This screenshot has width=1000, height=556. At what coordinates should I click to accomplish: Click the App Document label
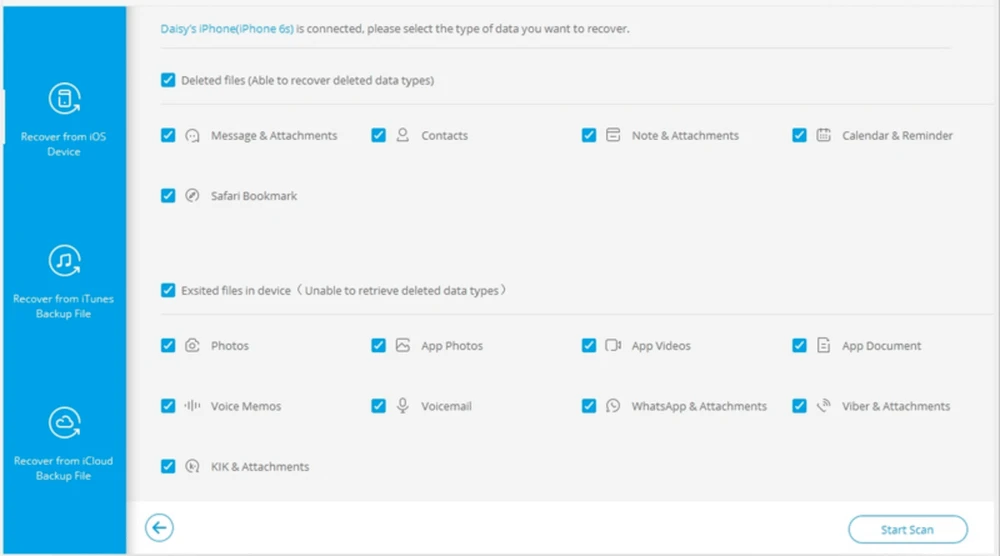881,346
